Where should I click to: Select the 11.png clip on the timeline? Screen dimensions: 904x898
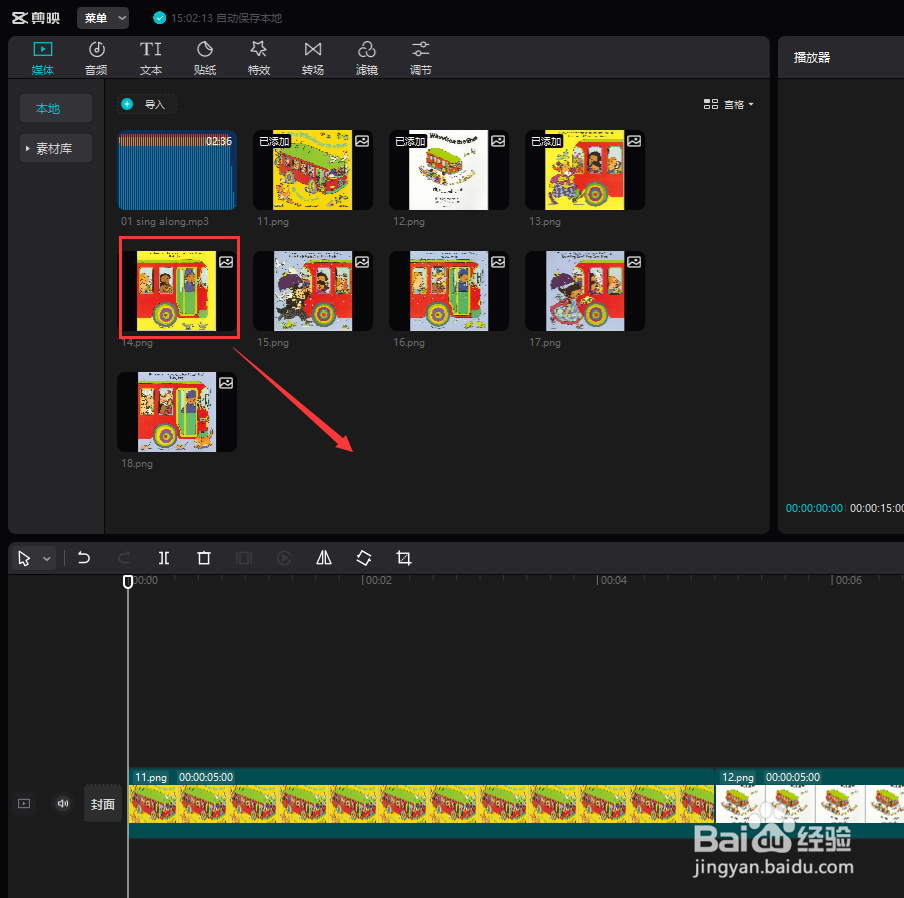click(421, 803)
